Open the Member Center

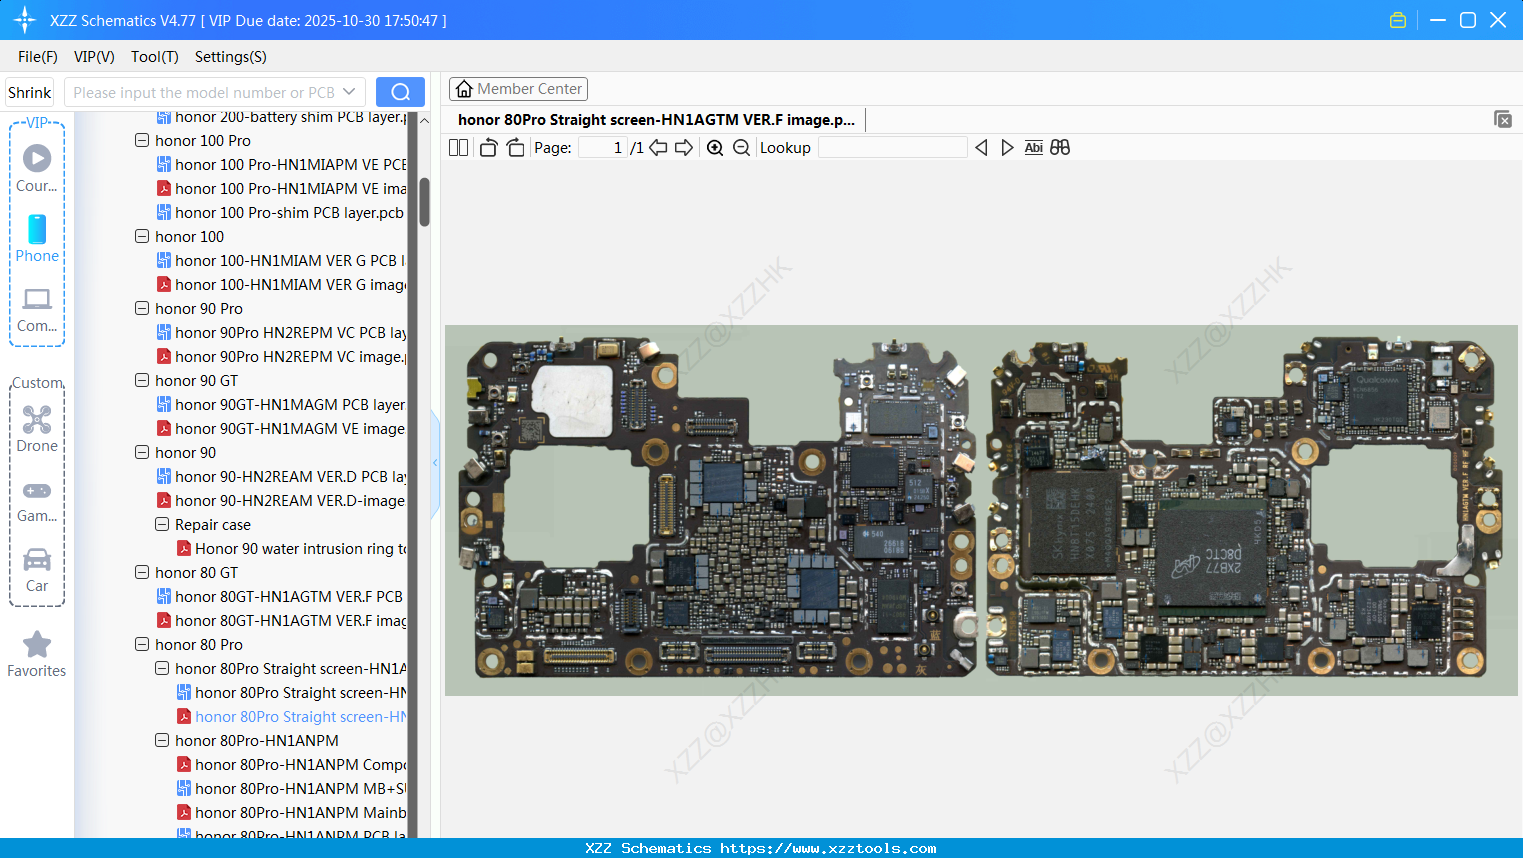tap(518, 89)
